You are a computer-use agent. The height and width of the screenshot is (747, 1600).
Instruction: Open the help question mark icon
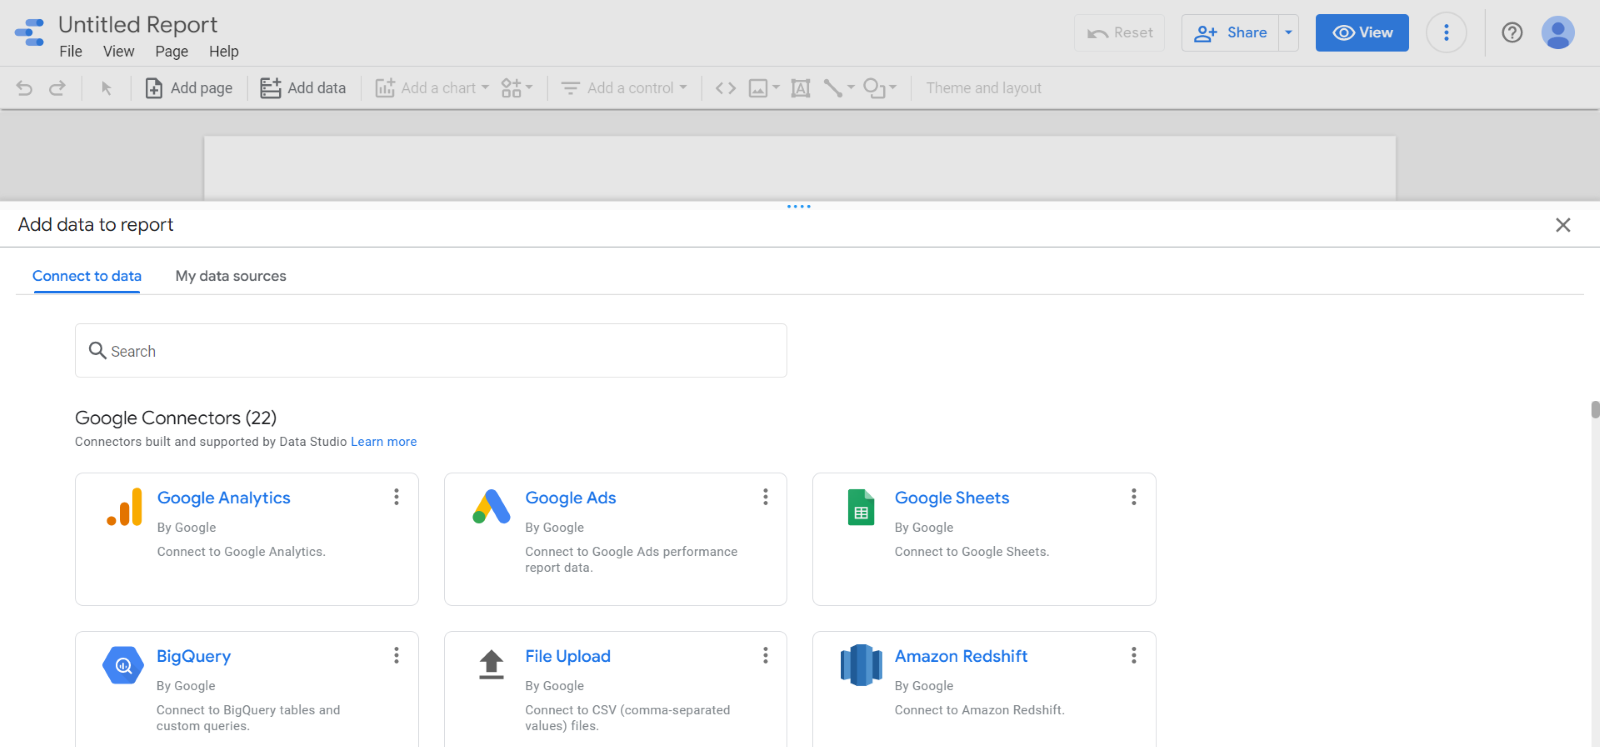tap(1512, 33)
